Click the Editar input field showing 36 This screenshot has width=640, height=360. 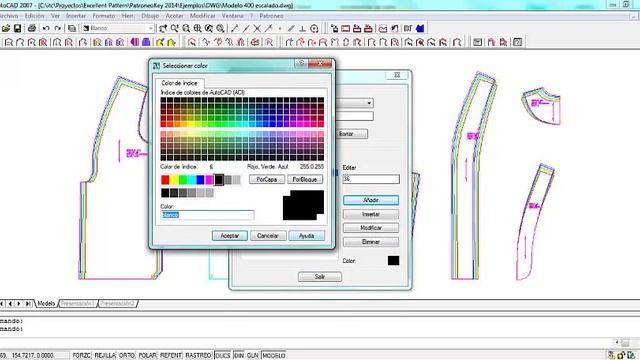tap(371, 179)
